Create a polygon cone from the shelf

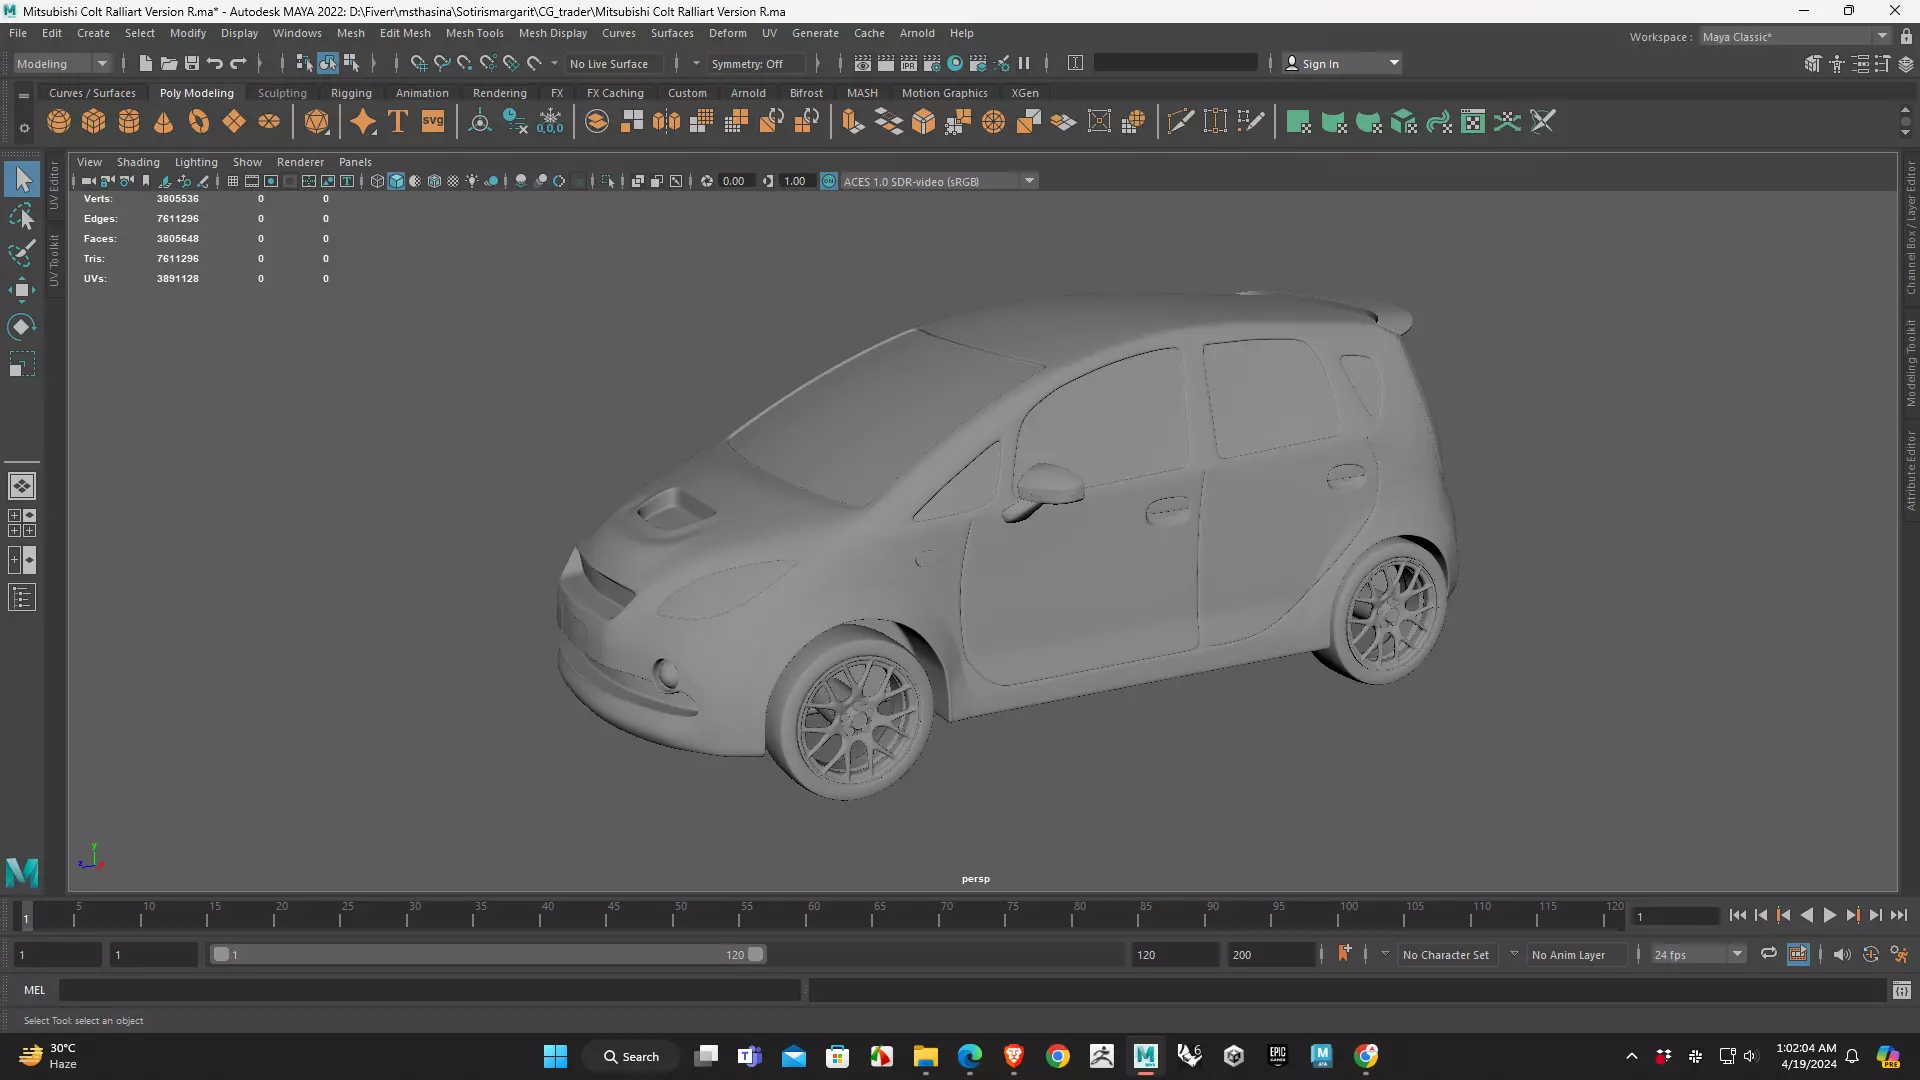pos(164,122)
